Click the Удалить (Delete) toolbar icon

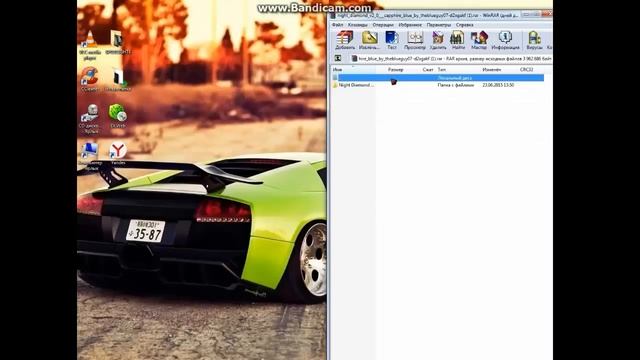[x=438, y=40]
